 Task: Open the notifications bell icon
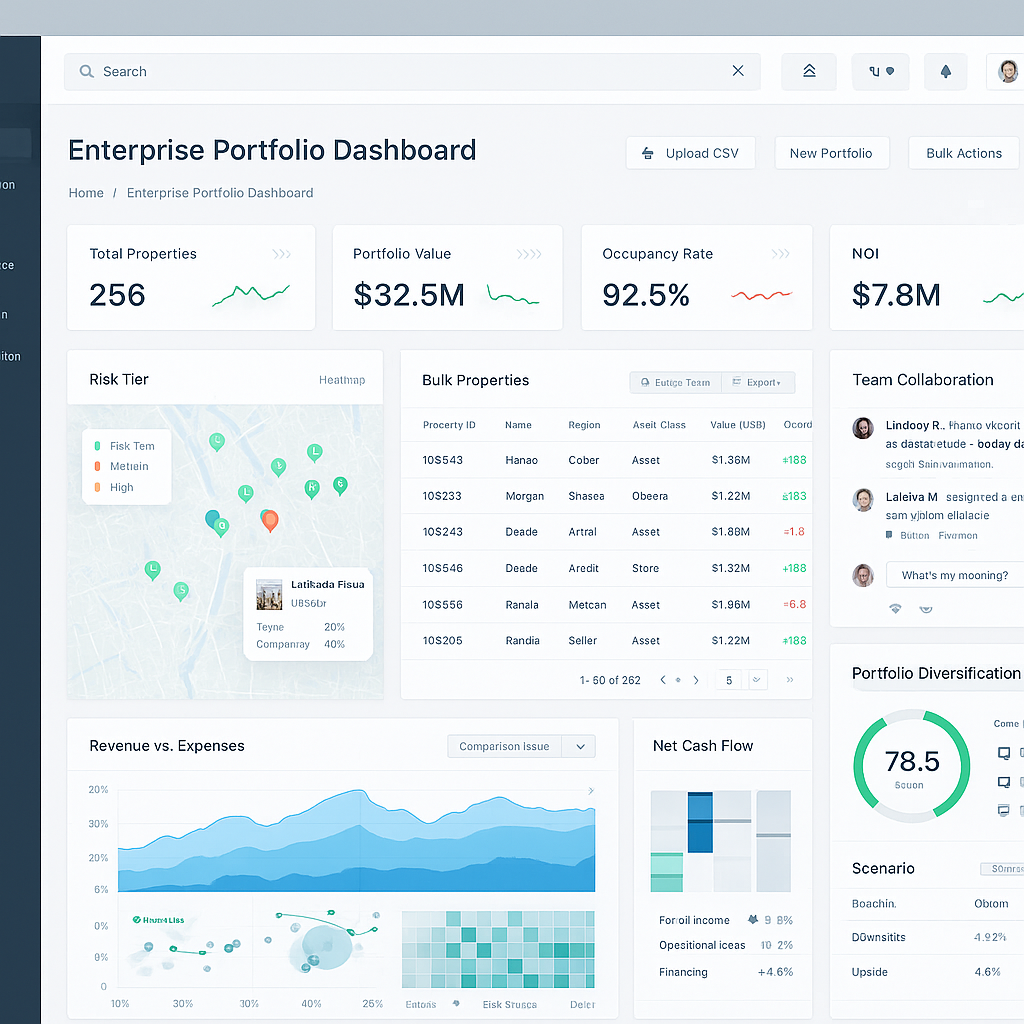click(x=945, y=71)
